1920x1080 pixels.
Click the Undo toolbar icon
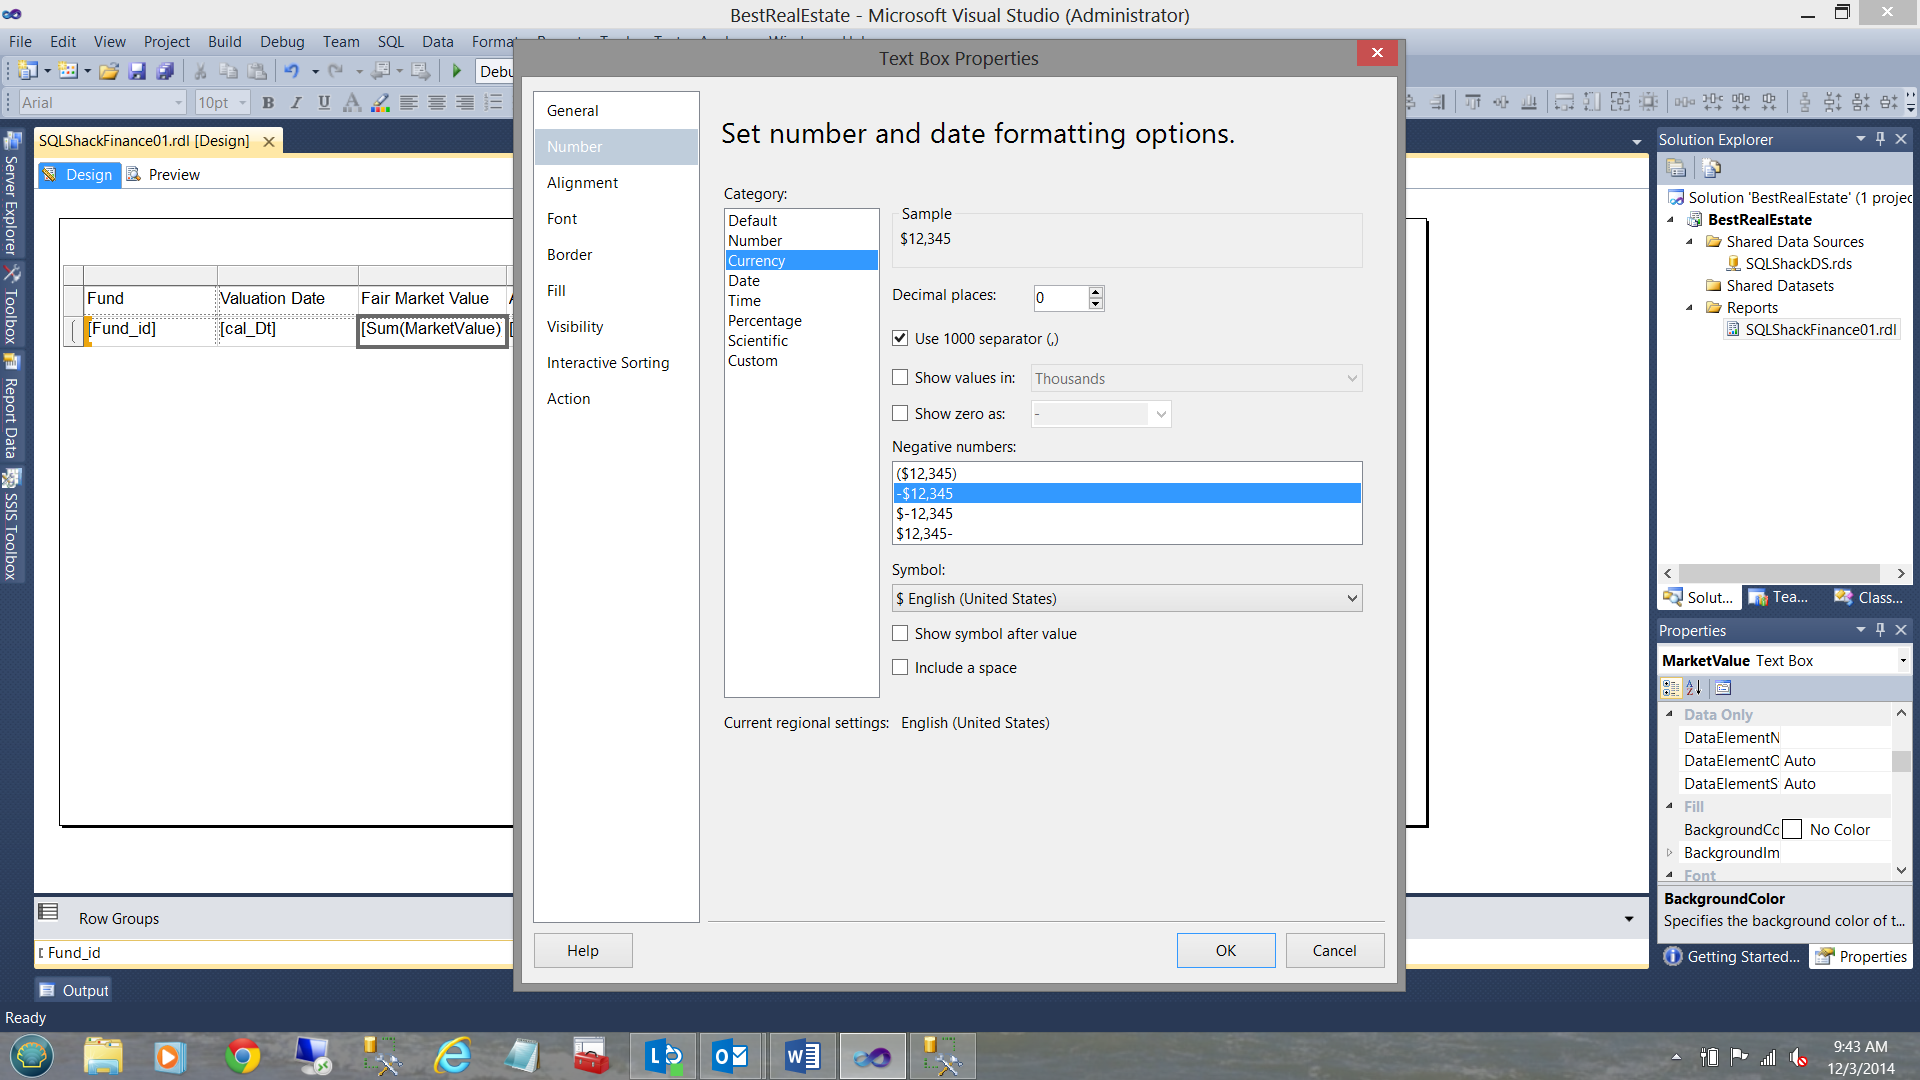(x=291, y=71)
